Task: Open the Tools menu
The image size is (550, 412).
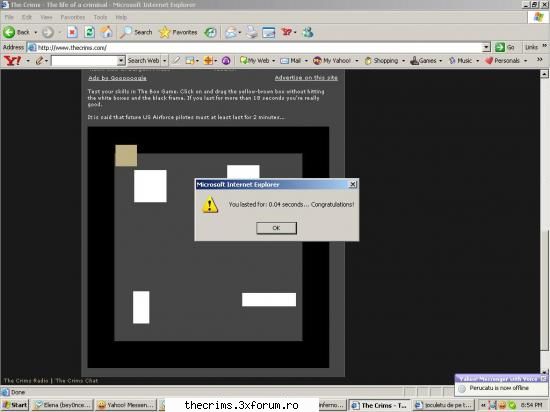Action: pos(100,17)
